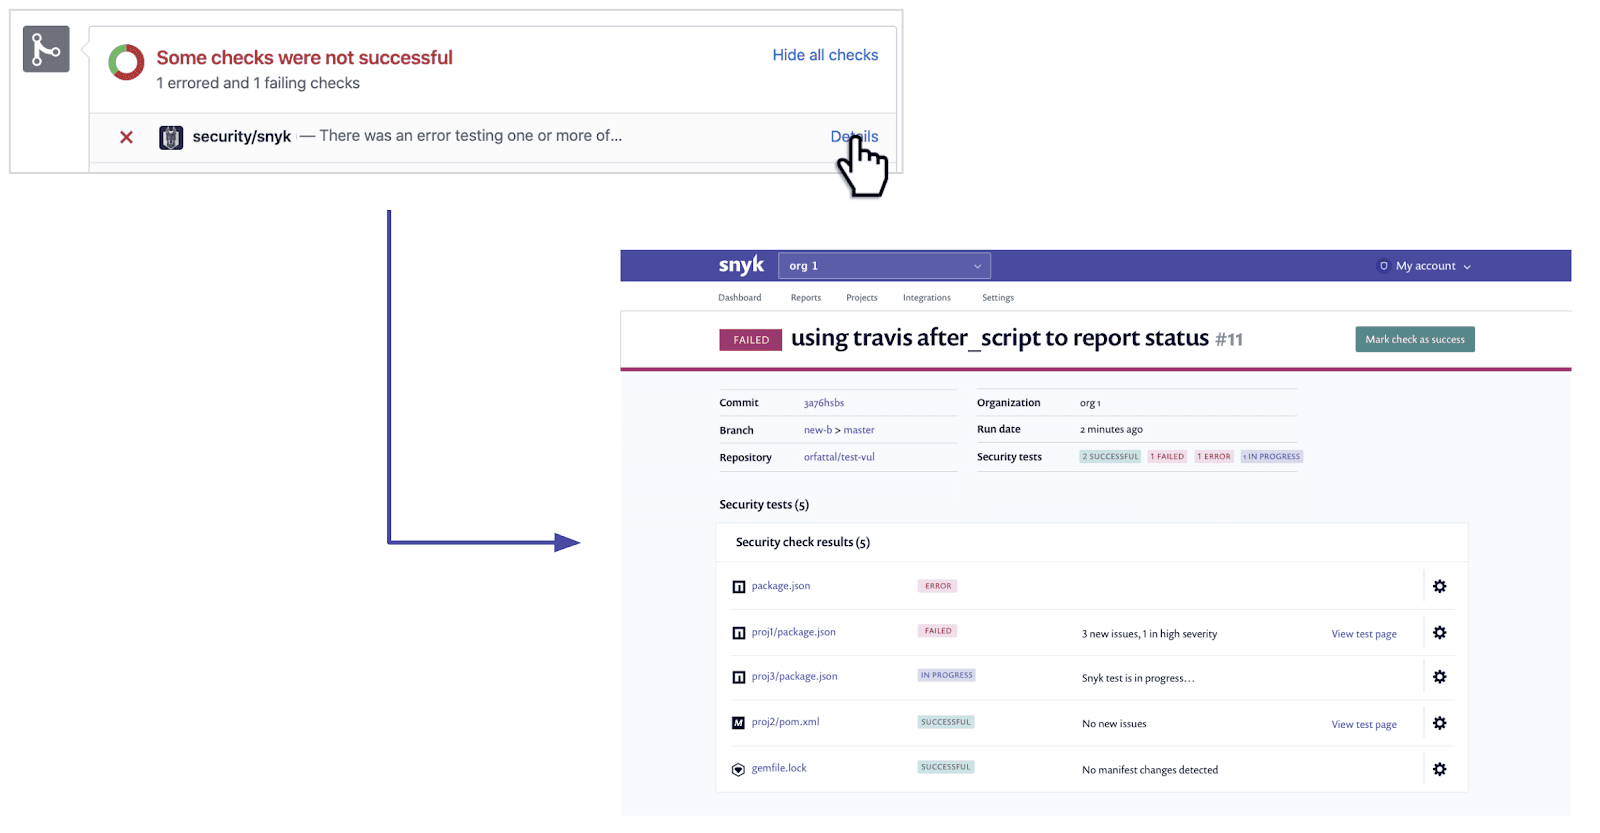Click the security/snyk avatar icon
The image size is (1600, 833).
(x=171, y=137)
